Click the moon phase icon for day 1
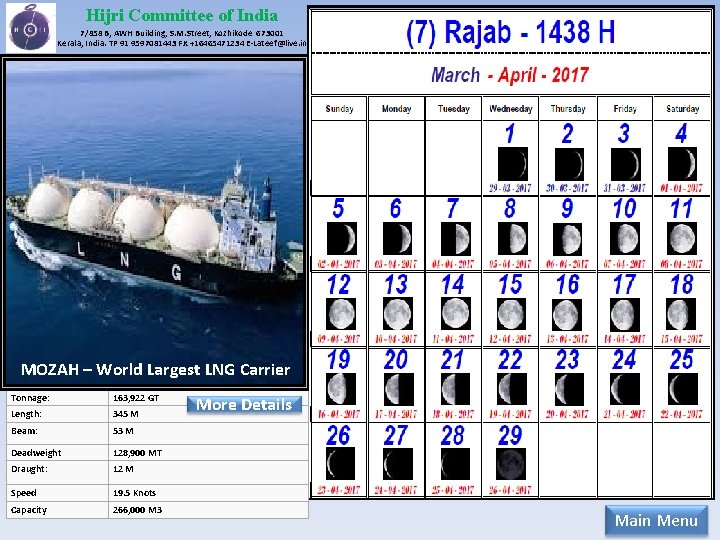This screenshot has height=540, width=720. (512, 164)
